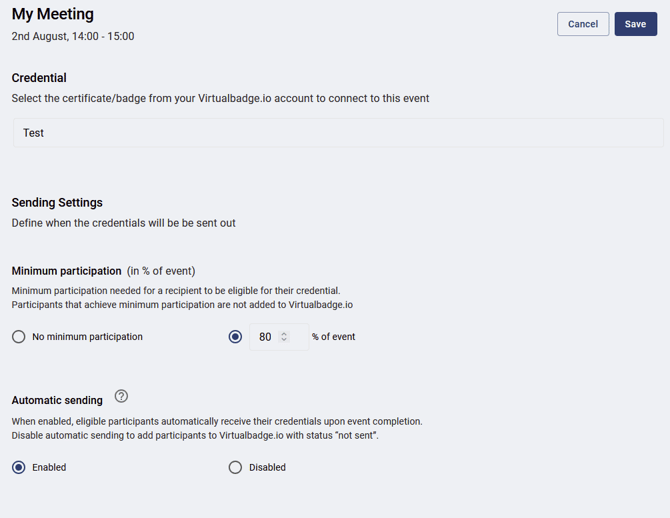Select the radio circle beside the 80 field
The image size is (670, 518).
pos(235,337)
